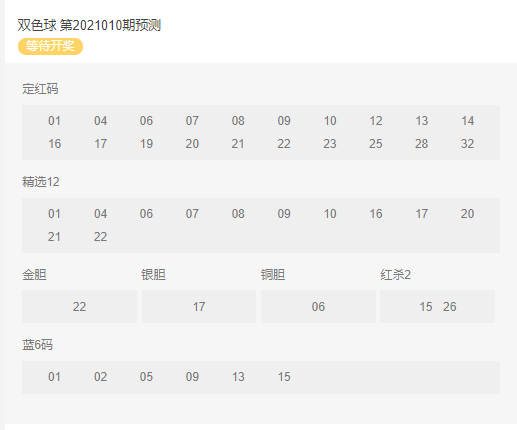Click the 蓝6码 section label

(x=37, y=345)
